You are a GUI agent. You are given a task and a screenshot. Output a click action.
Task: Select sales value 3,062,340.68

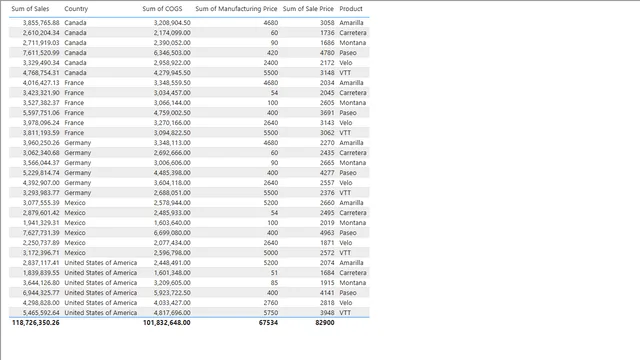pos(41,153)
